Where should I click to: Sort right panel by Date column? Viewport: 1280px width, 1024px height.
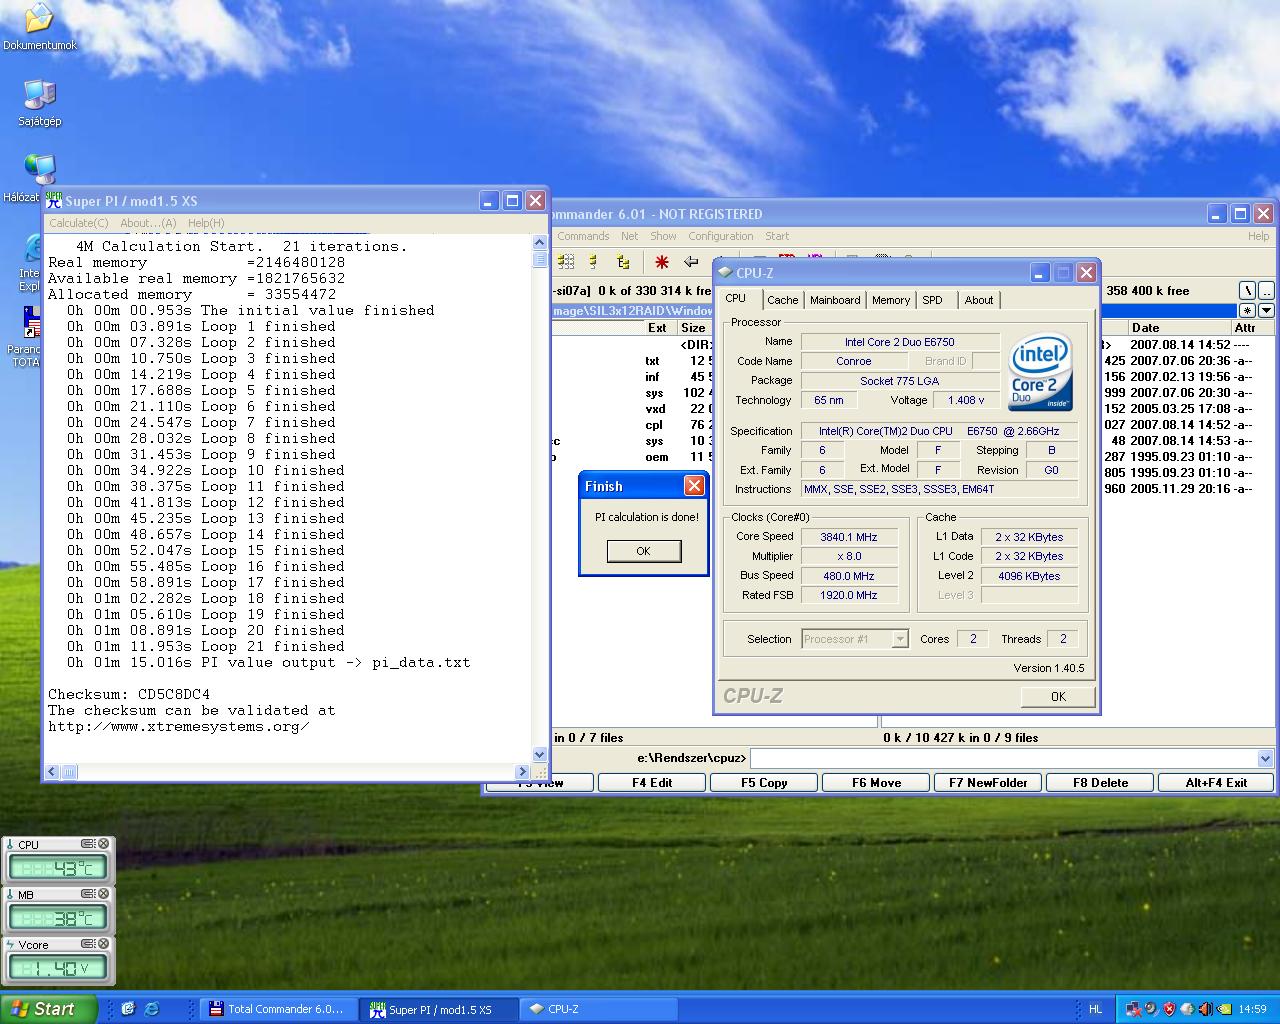coord(1178,328)
